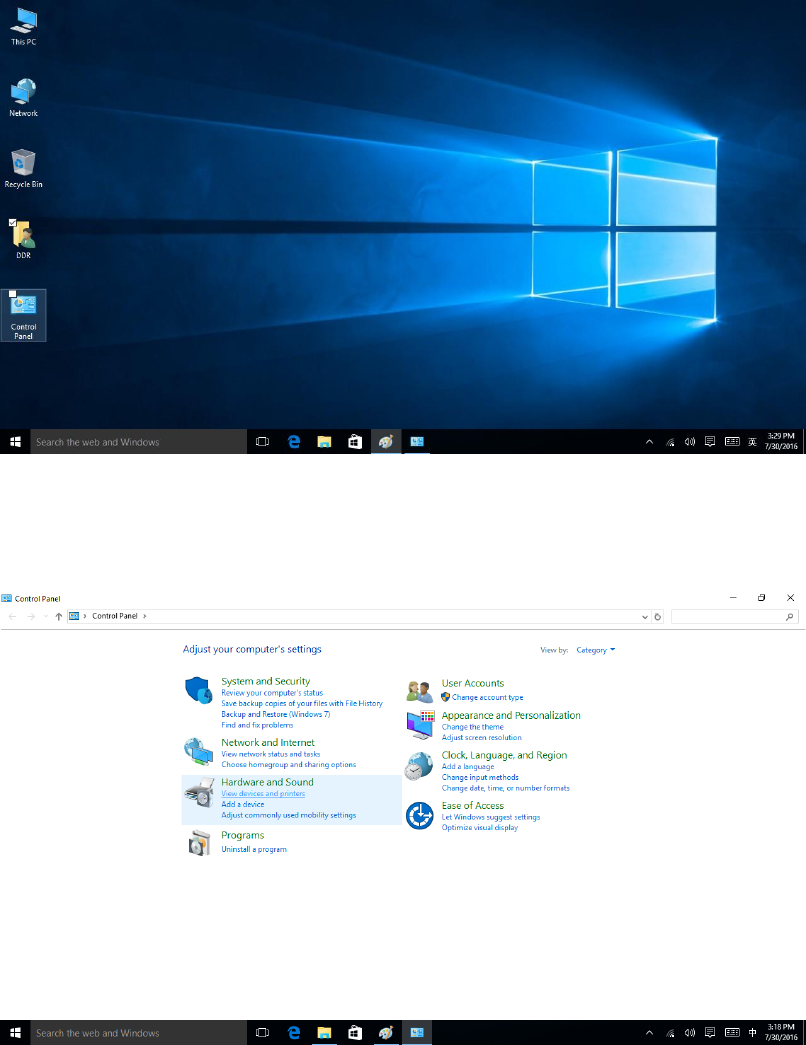This screenshot has height=1045, width=806.
Task: Open network status icon on the 3:18 PM taskbar
Action: click(670, 1032)
